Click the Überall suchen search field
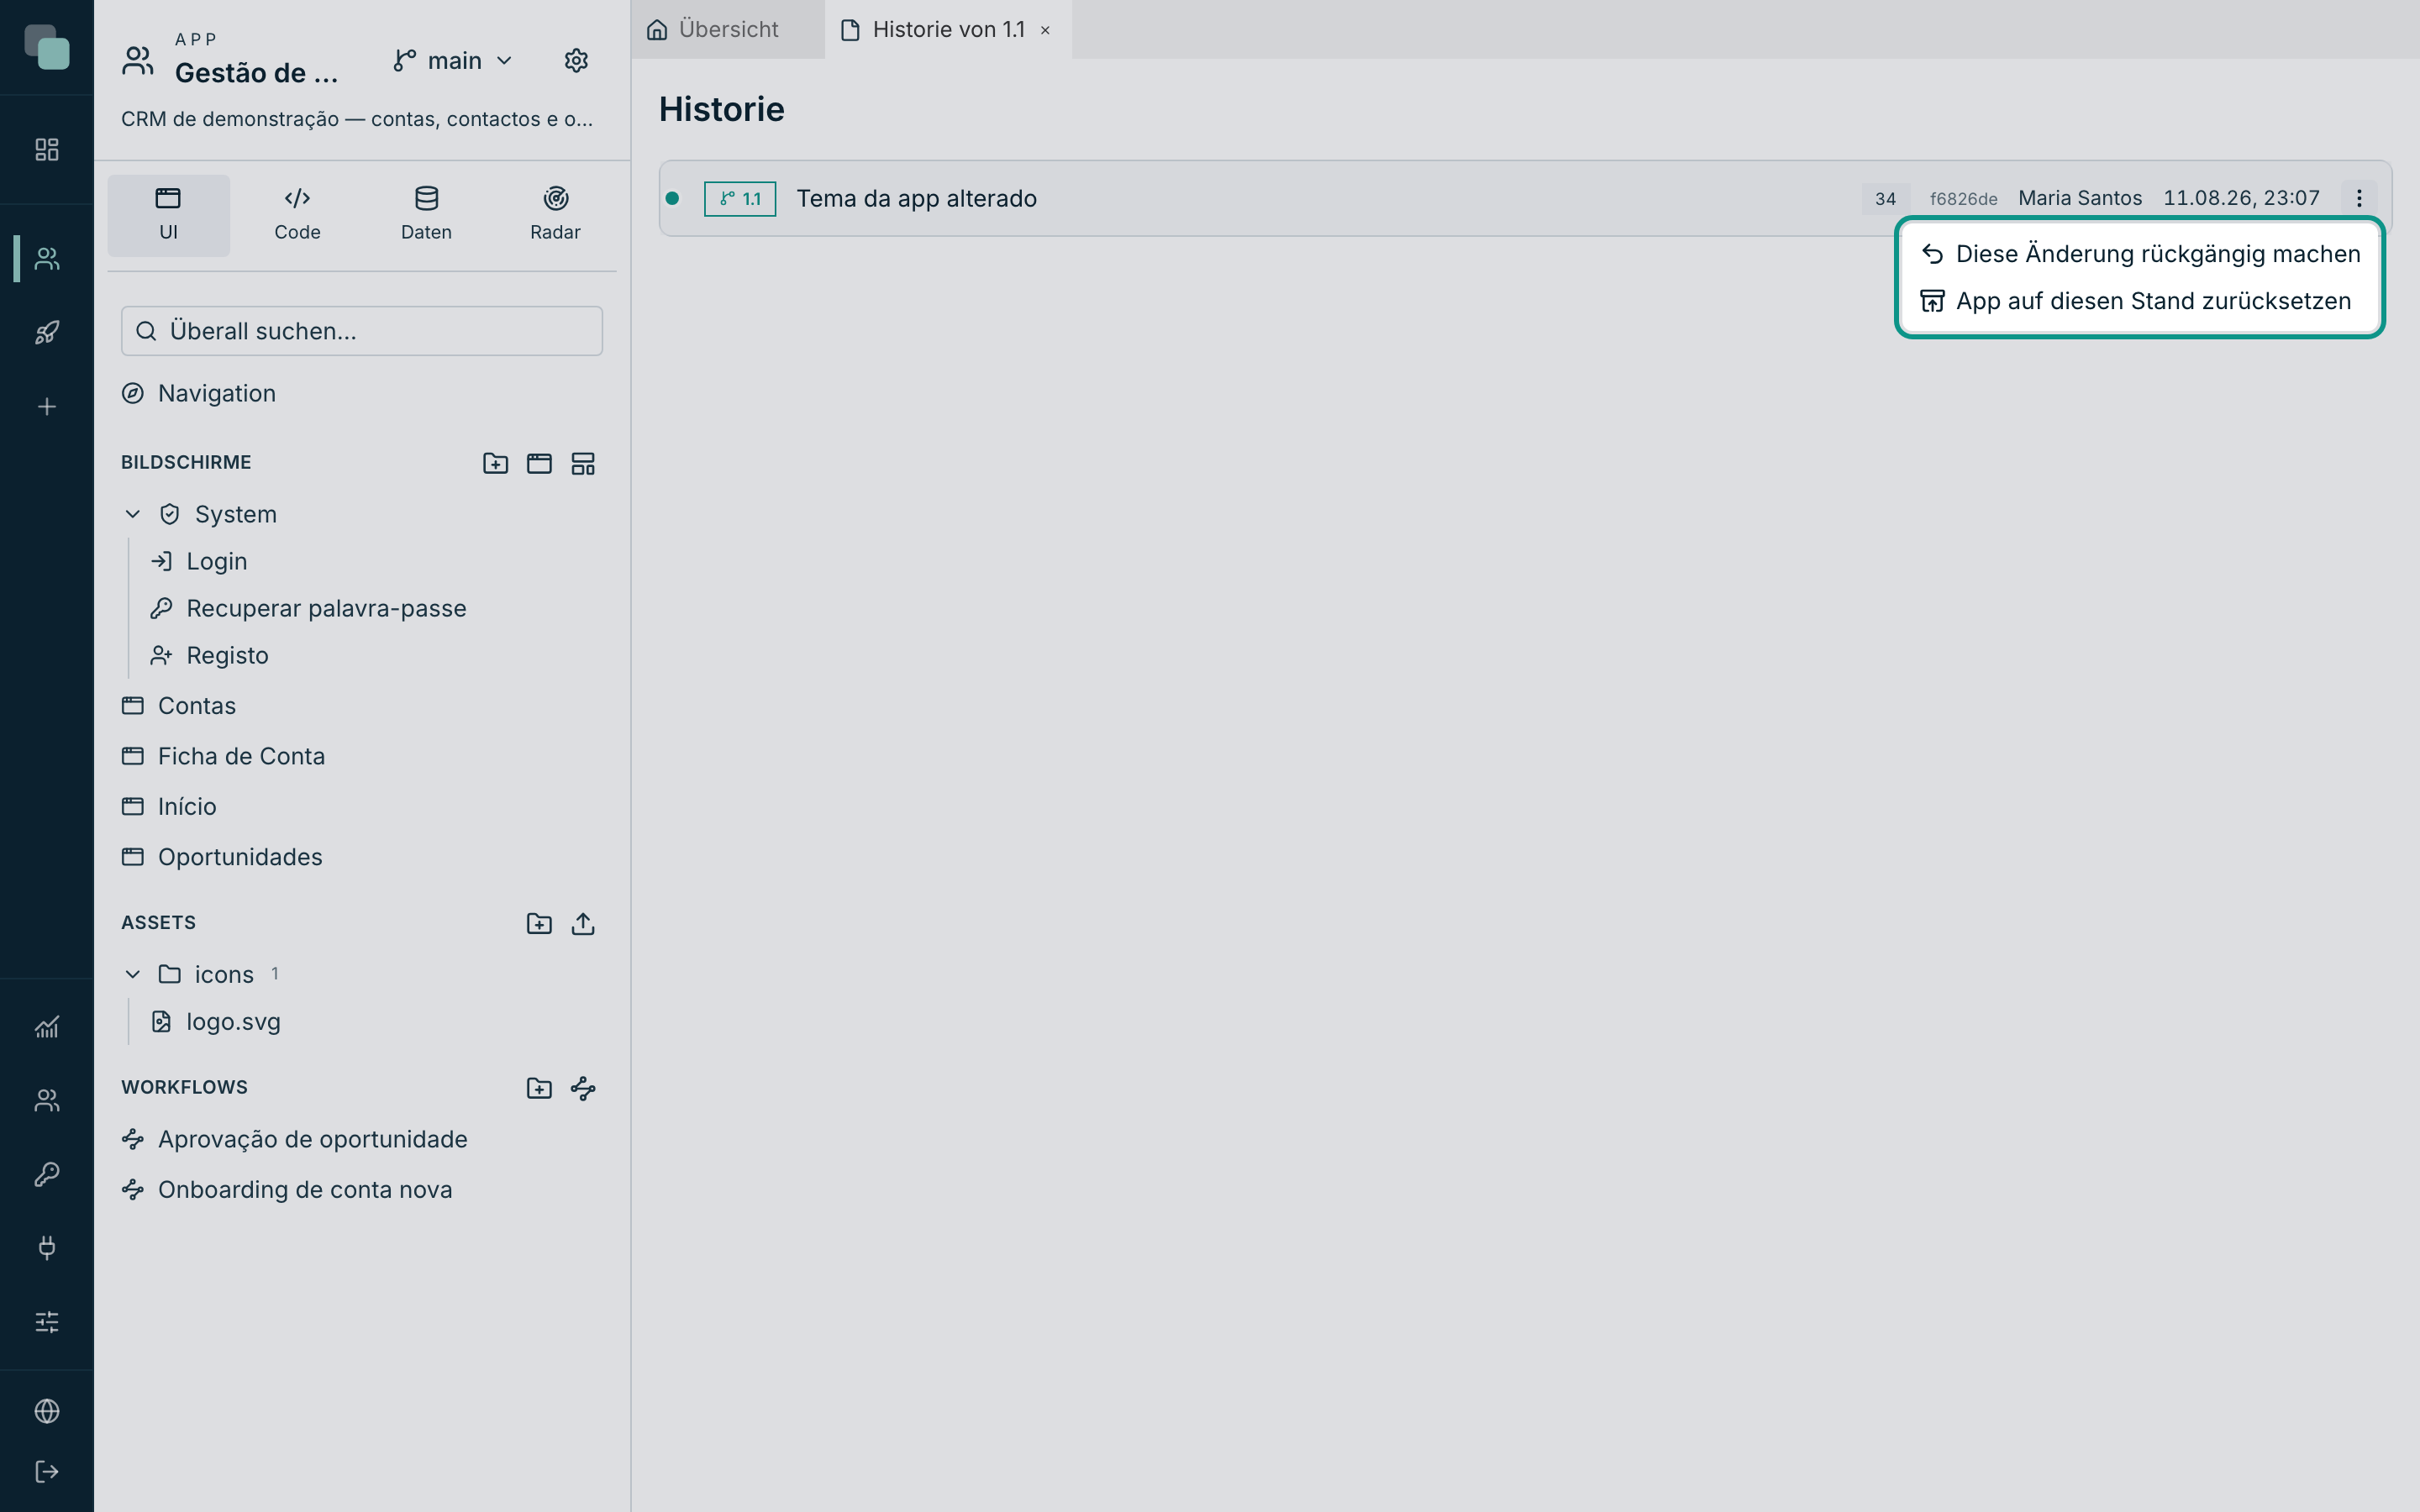 (362, 331)
